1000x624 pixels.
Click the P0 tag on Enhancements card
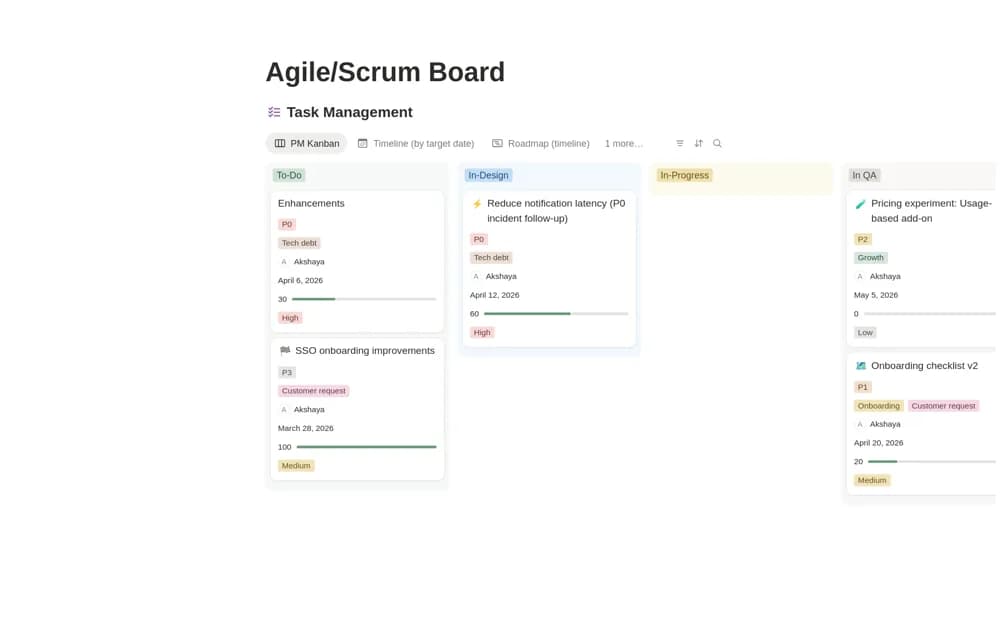(287, 225)
